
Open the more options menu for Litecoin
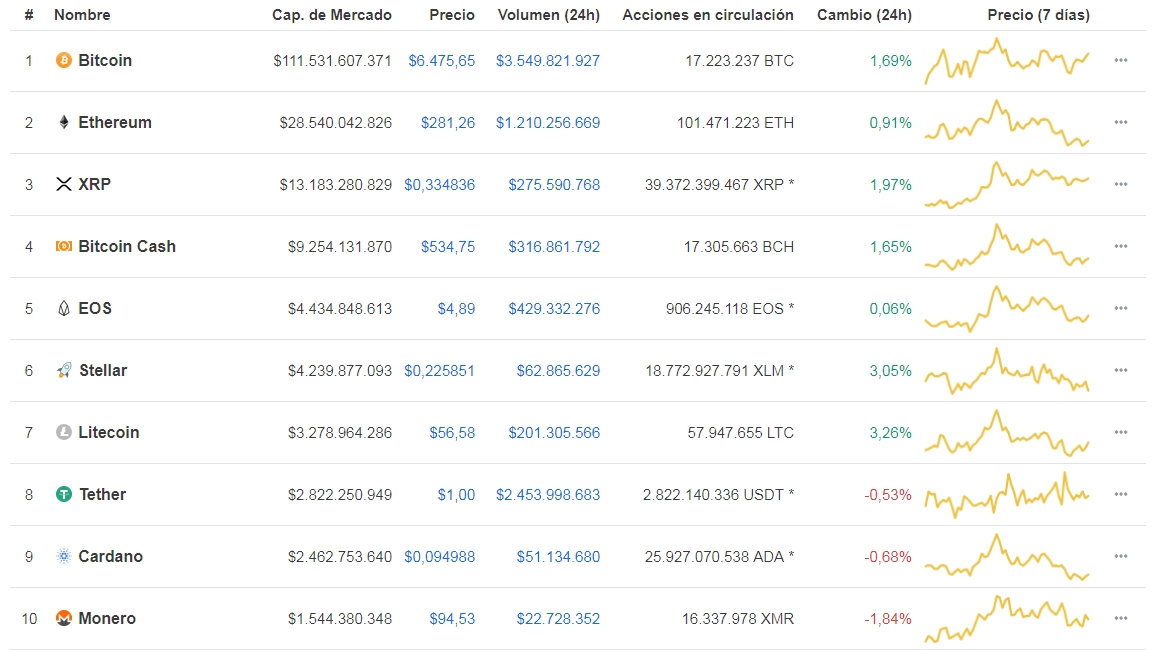[1121, 432]
